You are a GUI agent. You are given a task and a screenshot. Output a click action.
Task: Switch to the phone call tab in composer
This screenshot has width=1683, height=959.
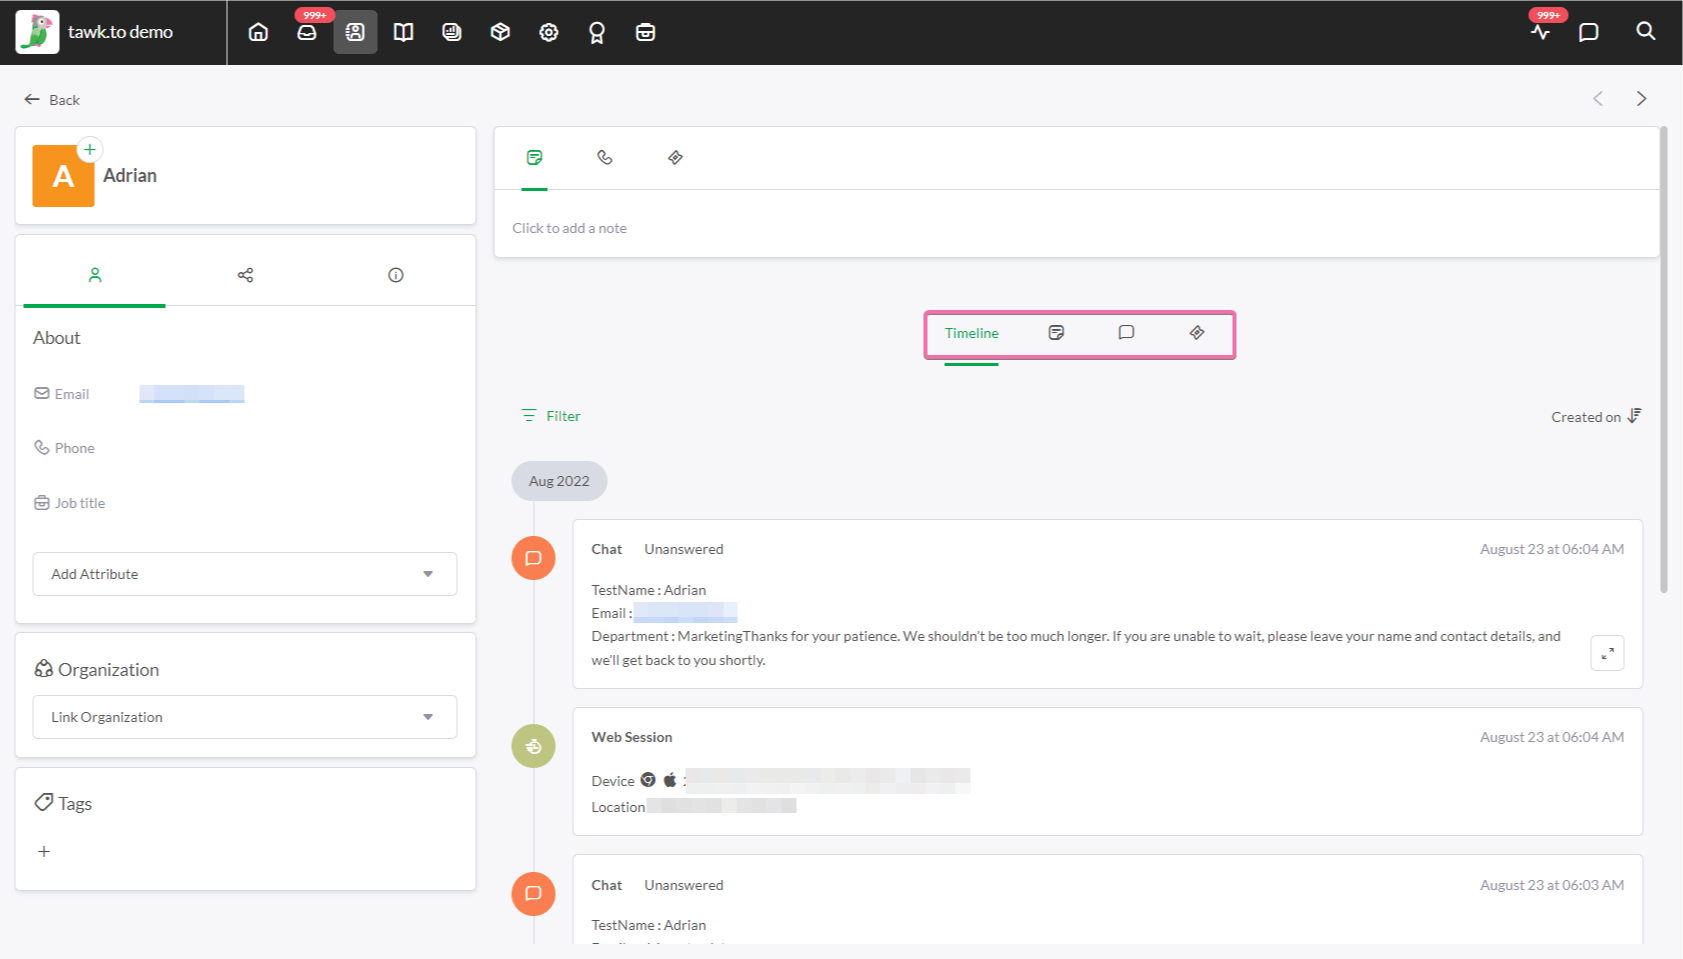point(605,158)
